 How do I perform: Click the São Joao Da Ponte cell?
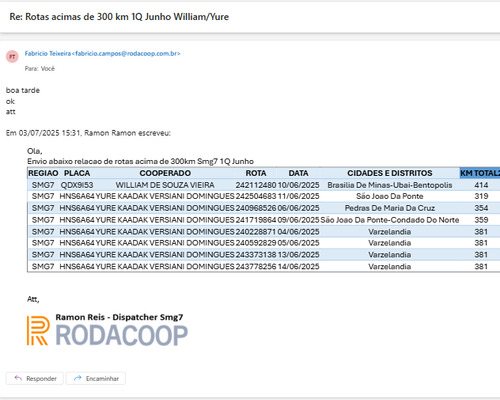[x=390, y=196]
